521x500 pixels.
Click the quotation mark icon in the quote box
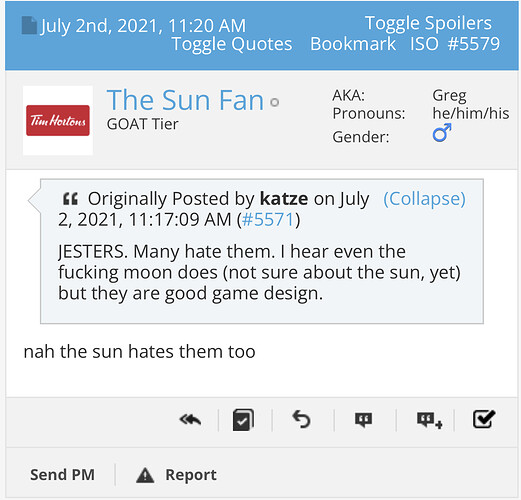70,199
